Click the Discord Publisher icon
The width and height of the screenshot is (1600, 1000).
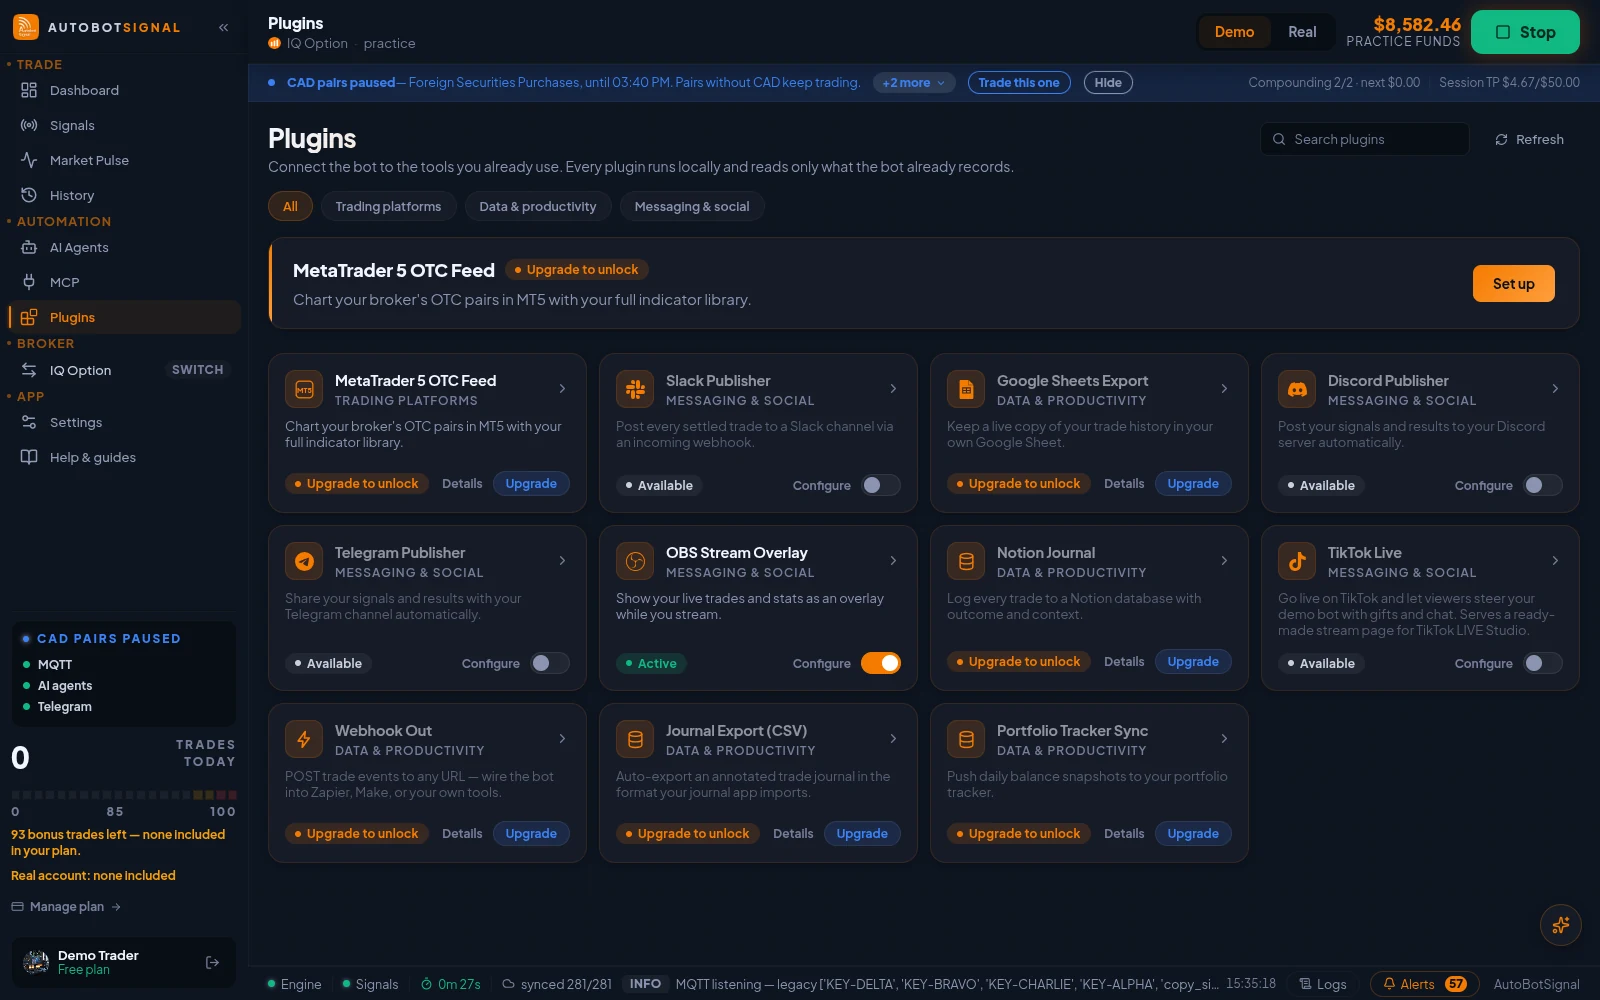[1297, 389]
